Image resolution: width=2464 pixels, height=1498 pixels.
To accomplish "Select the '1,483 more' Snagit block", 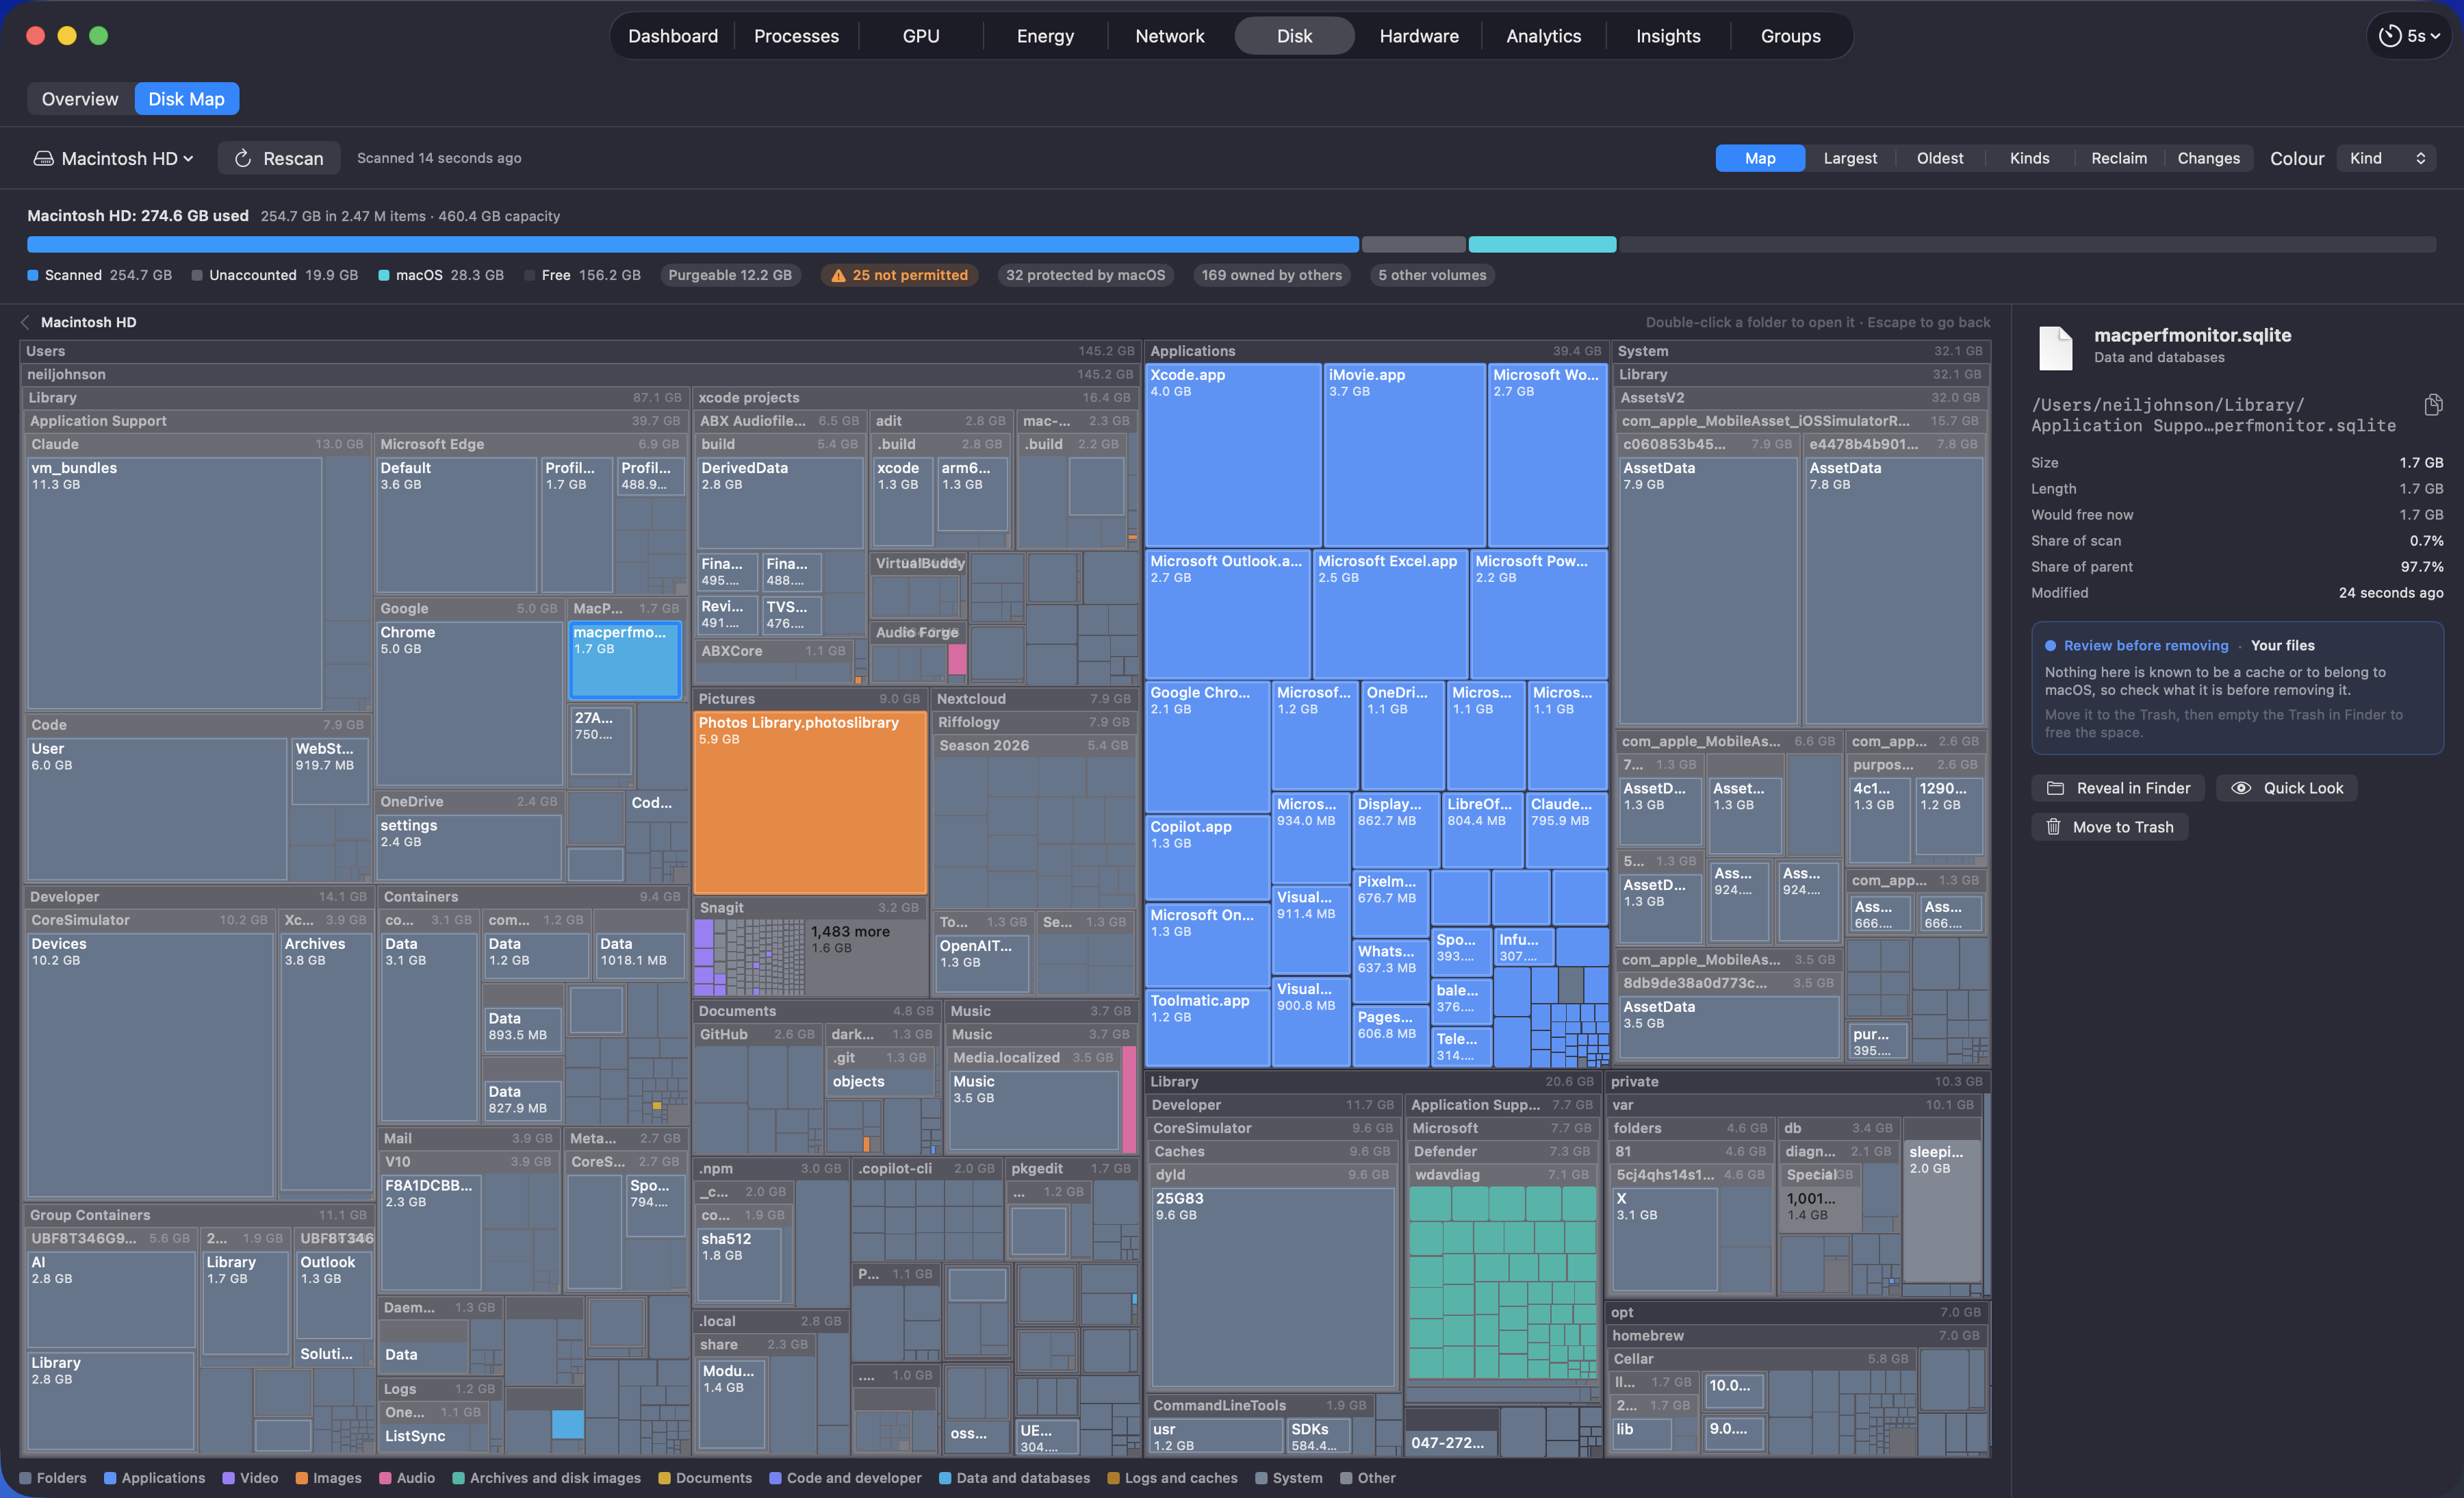I will pyautogui.click(x=866, y=957).
